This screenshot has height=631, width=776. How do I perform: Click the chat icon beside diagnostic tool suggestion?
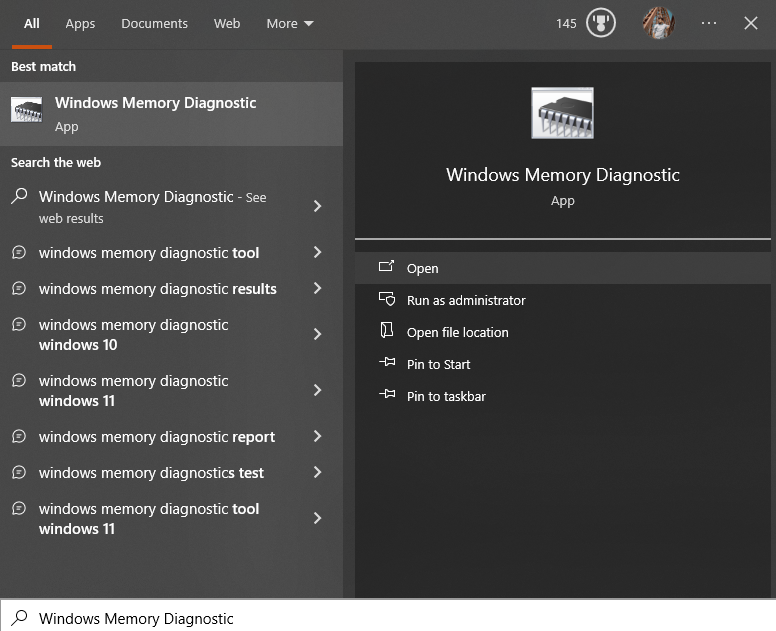pos(19,252)
